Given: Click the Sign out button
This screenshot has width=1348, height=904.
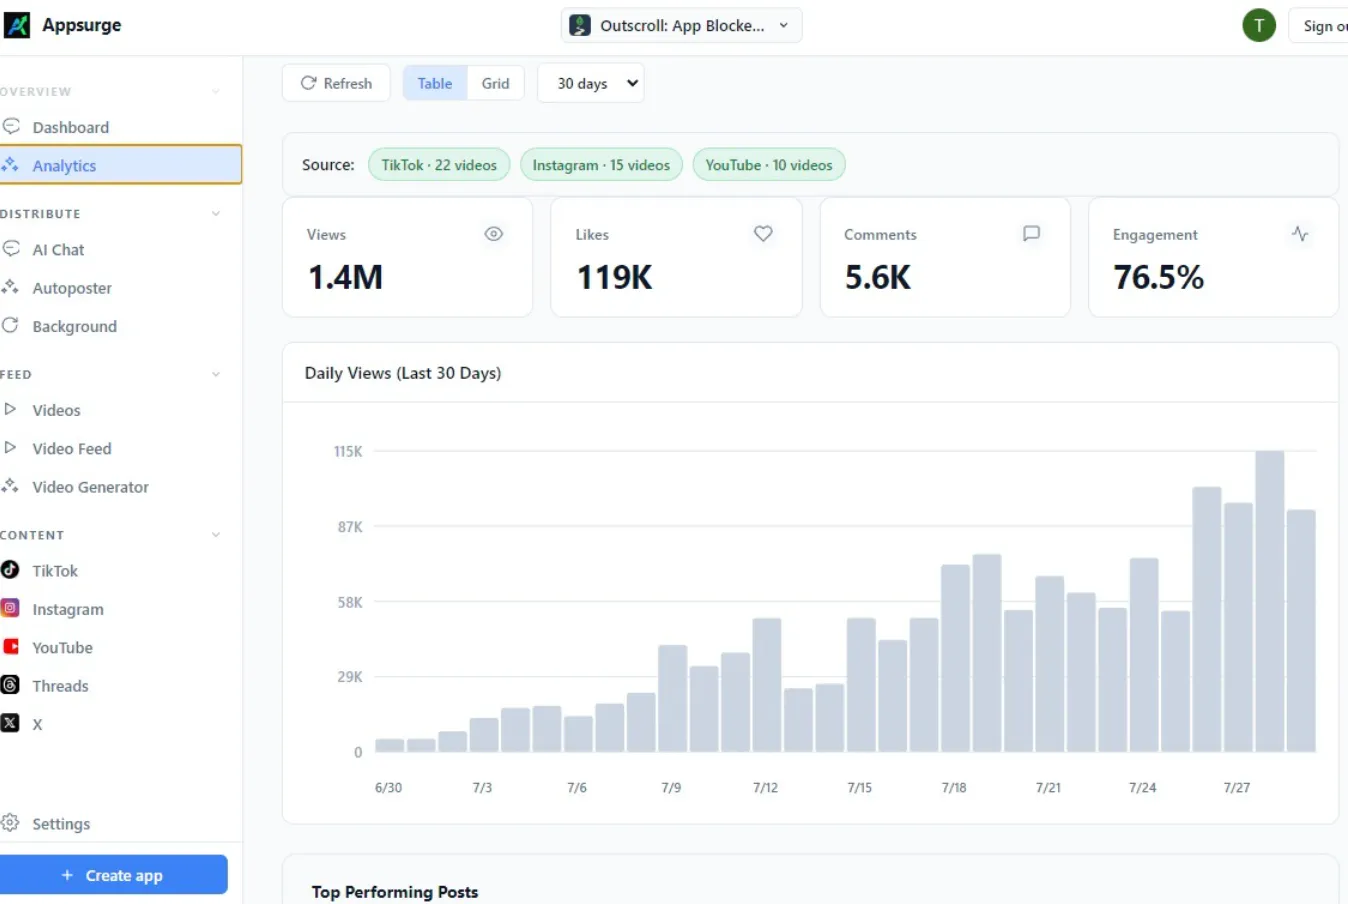Looking at the screenshot, I should tap(1319, 26).
